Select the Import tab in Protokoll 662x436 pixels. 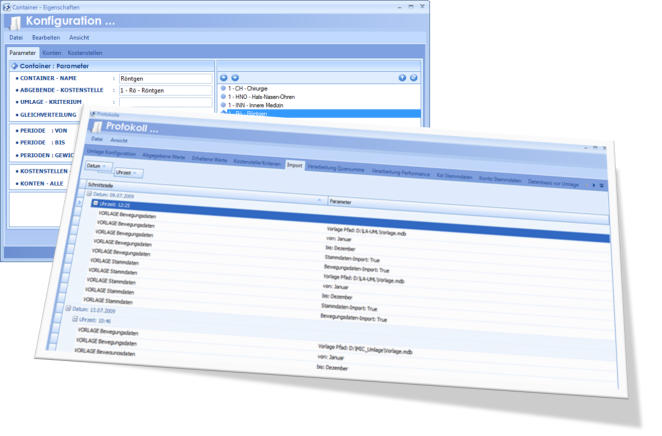coord(294,165)
